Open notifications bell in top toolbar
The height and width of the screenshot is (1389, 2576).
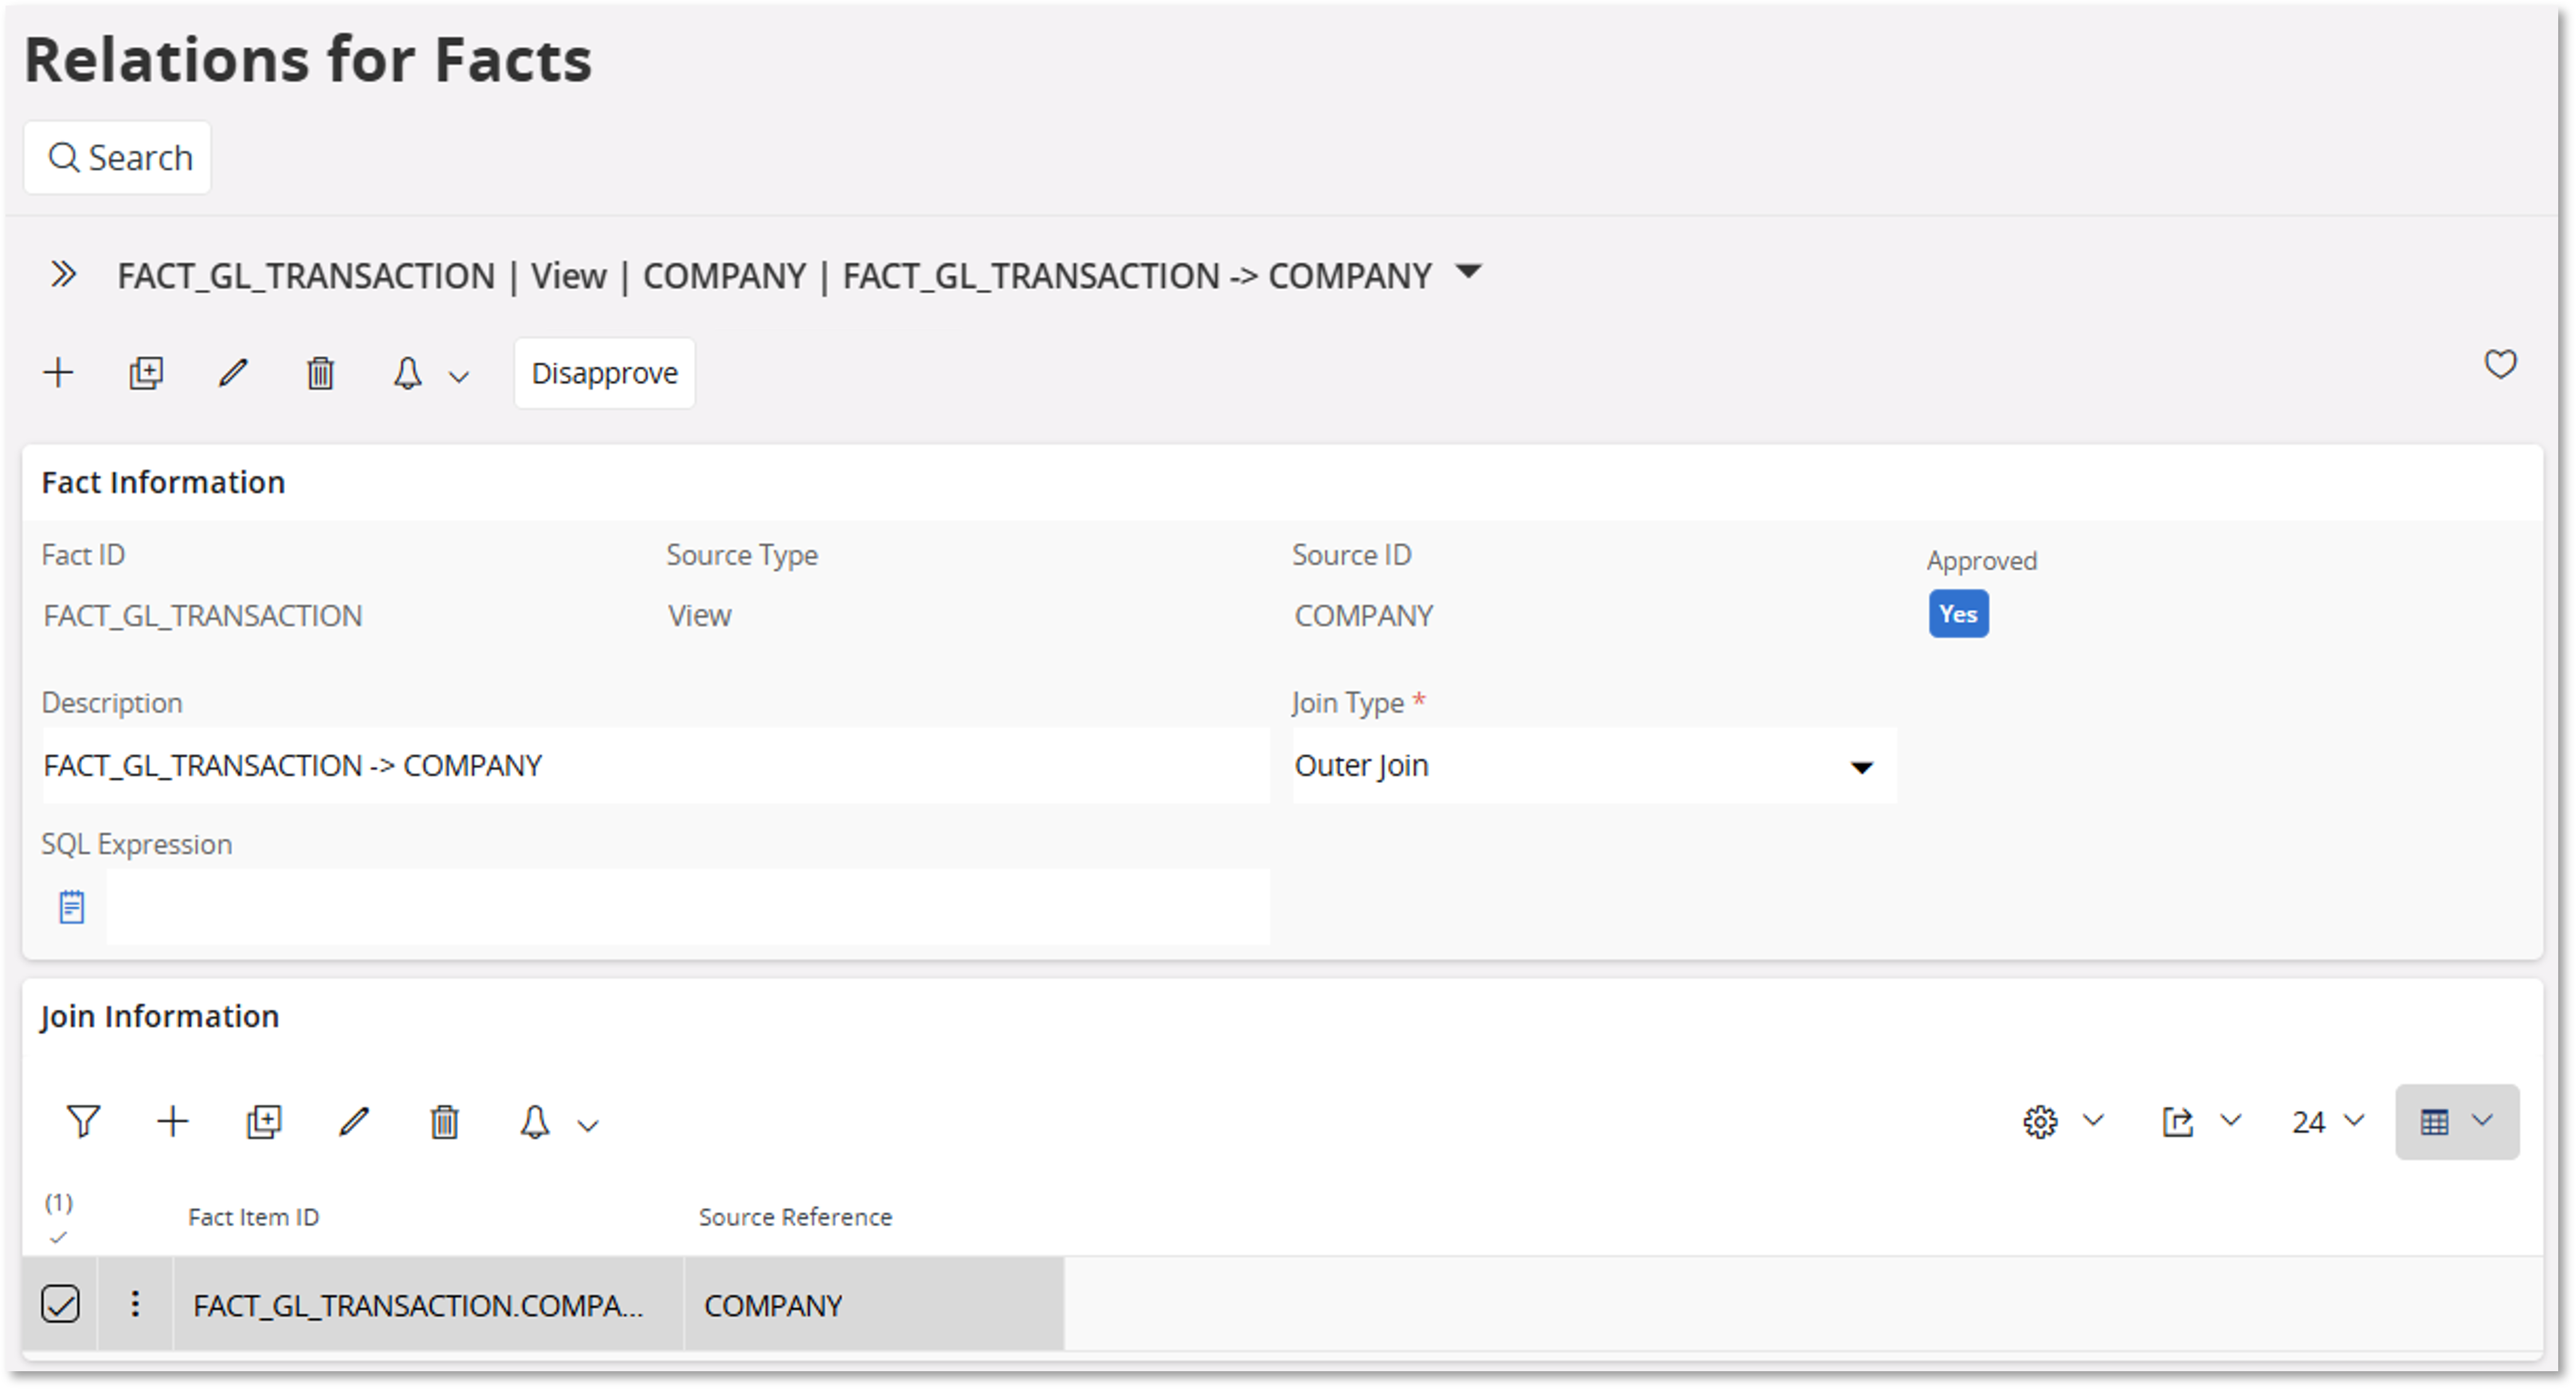click(x=407, y=373)
